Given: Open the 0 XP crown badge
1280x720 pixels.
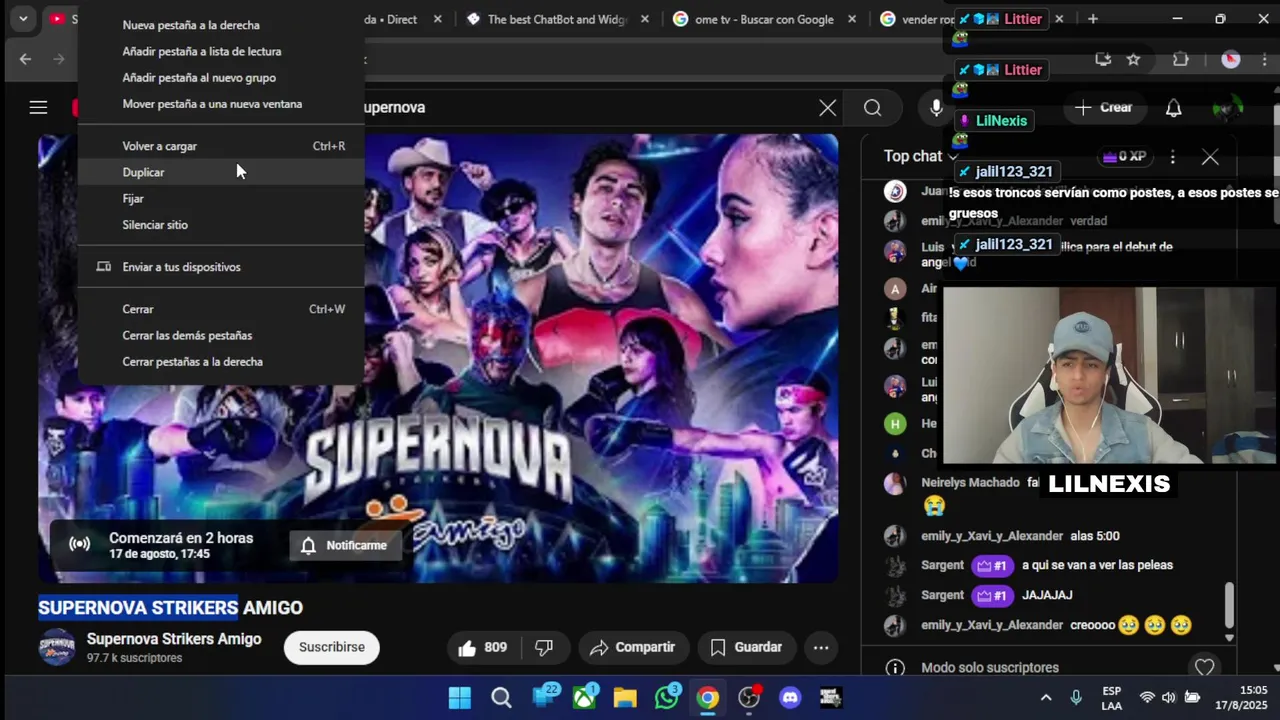Looking at the screenshot, I should pos(1124,157).
